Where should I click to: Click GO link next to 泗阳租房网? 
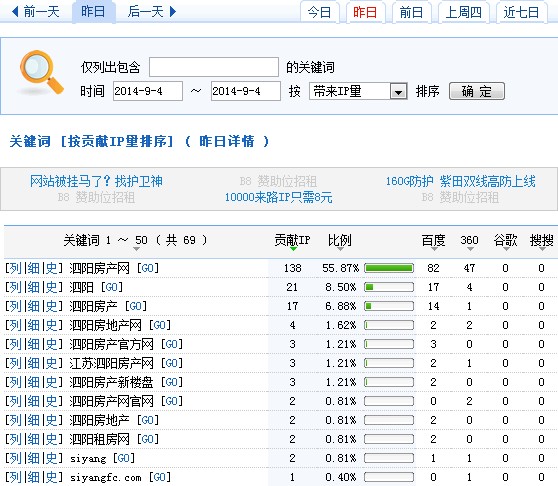[148, 439]
